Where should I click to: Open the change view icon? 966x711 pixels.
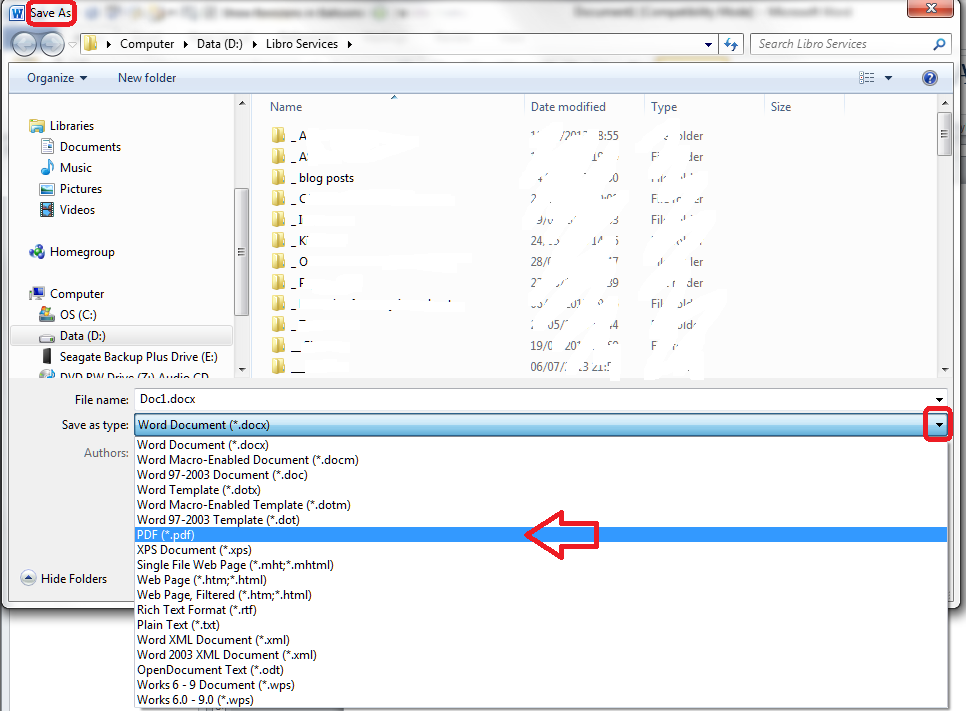tap(867, 78)
